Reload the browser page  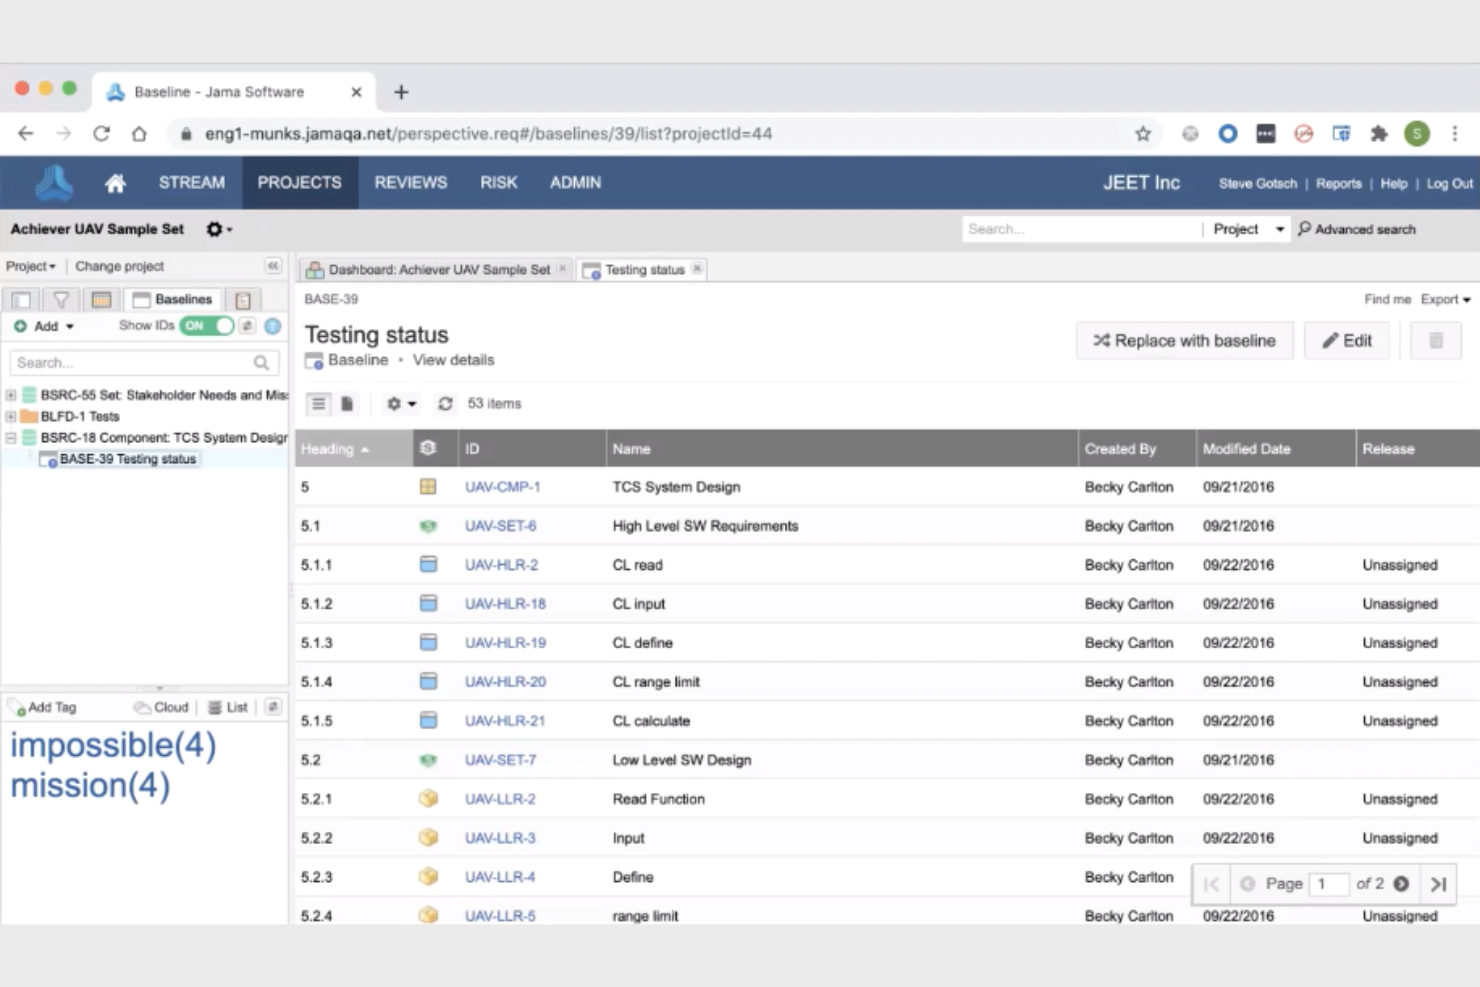101,134
